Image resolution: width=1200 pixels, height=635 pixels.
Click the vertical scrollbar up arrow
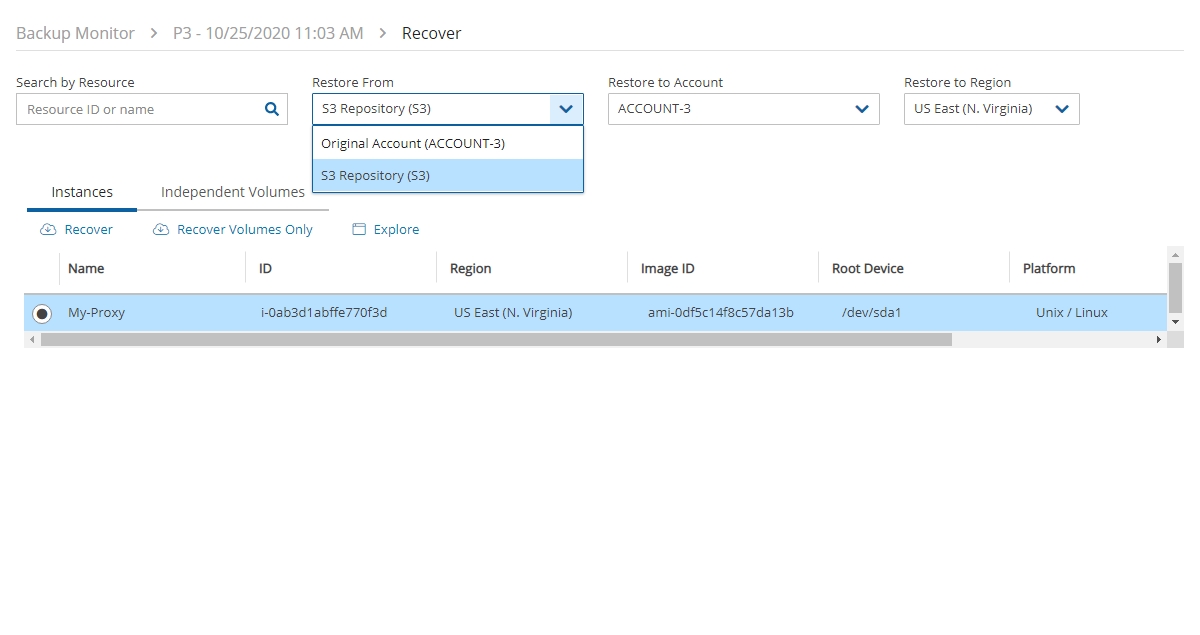(x=1176, y=255)
